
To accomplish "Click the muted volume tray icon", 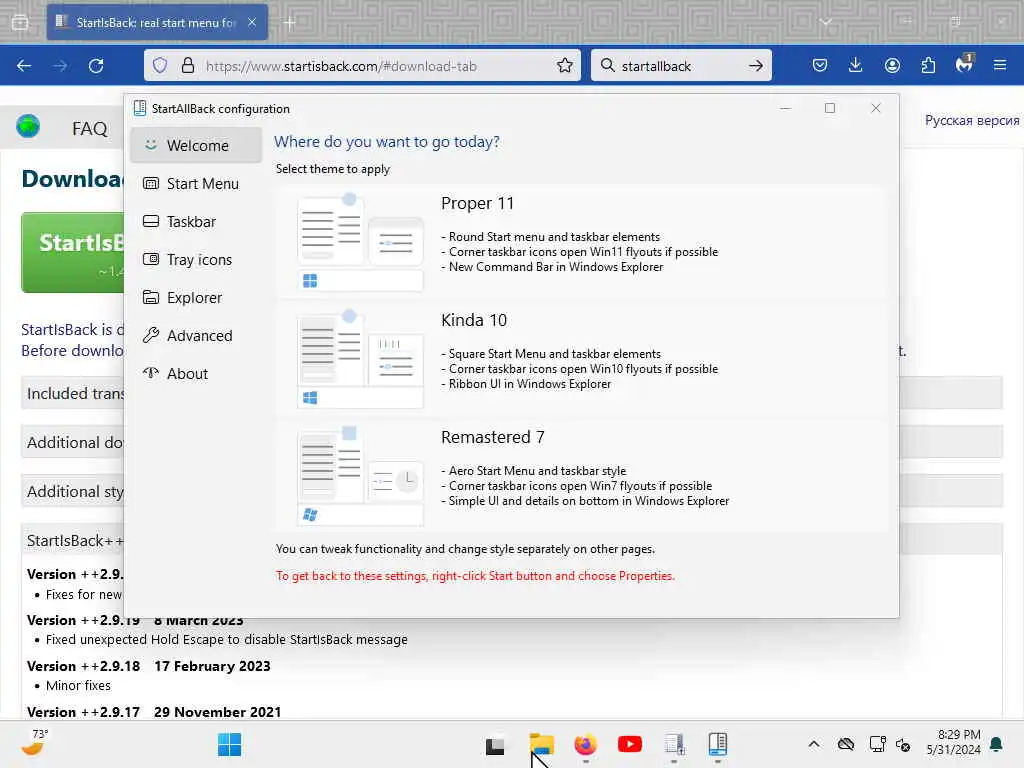I will [903, 744].
